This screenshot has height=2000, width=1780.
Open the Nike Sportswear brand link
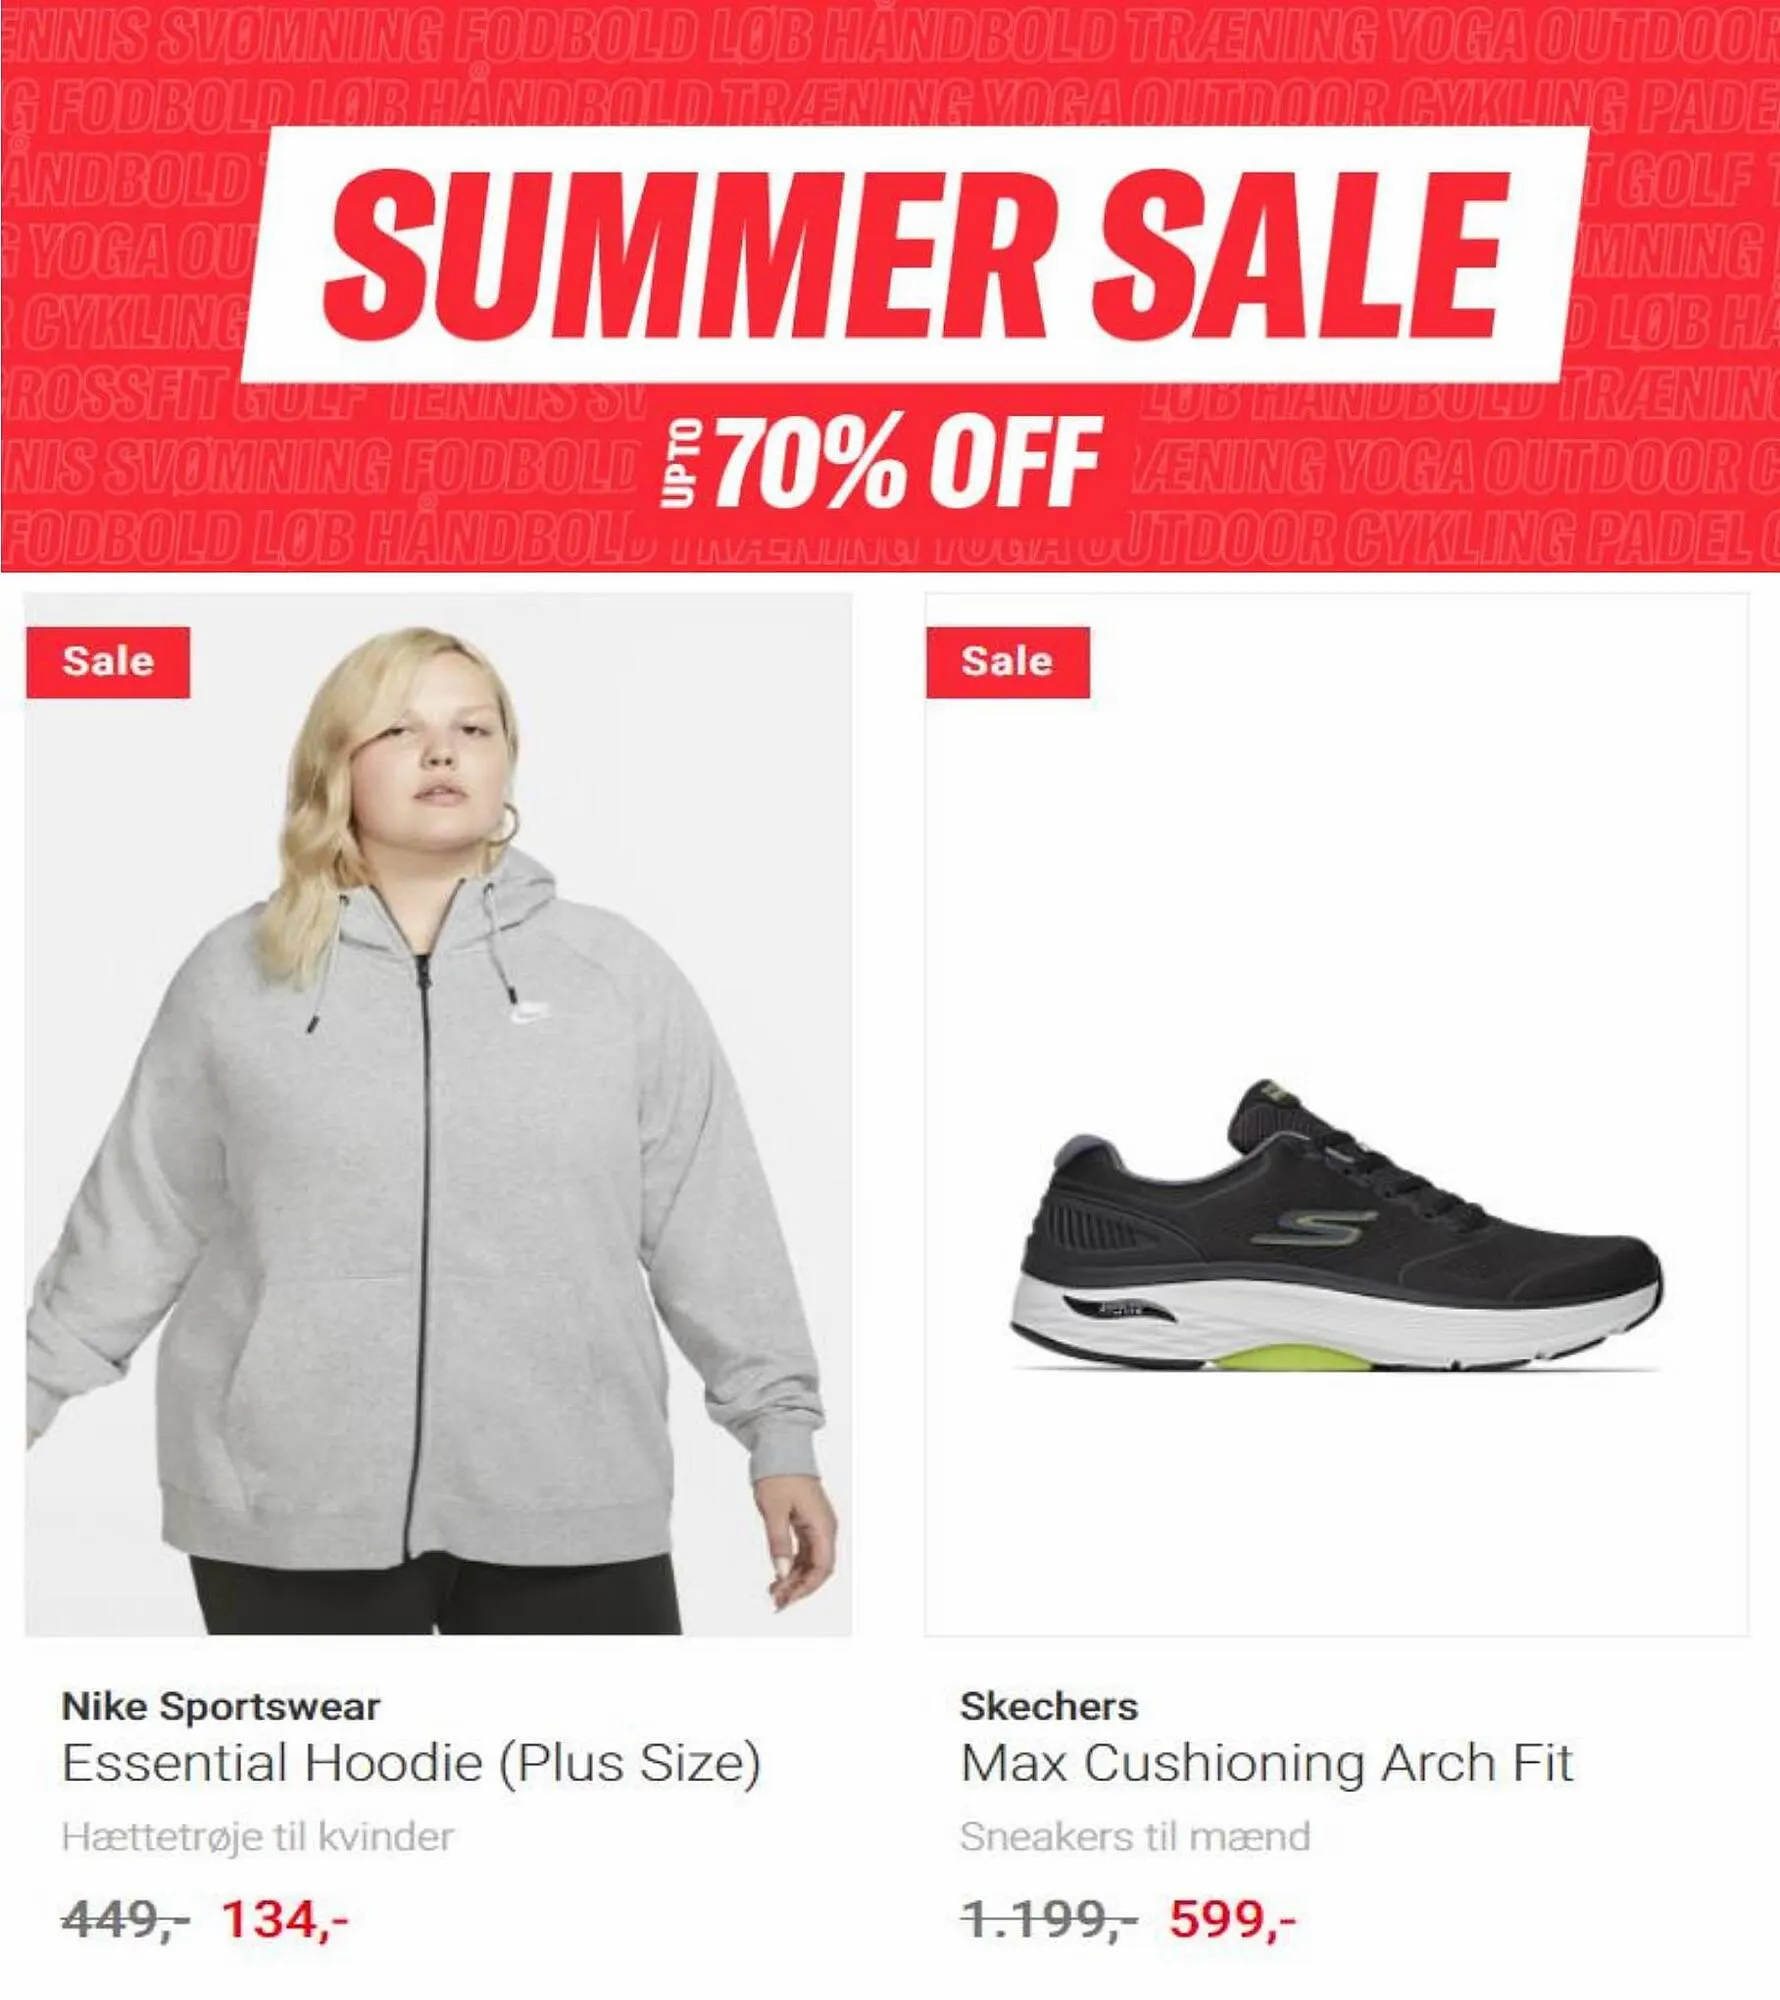pos(221,1707)
